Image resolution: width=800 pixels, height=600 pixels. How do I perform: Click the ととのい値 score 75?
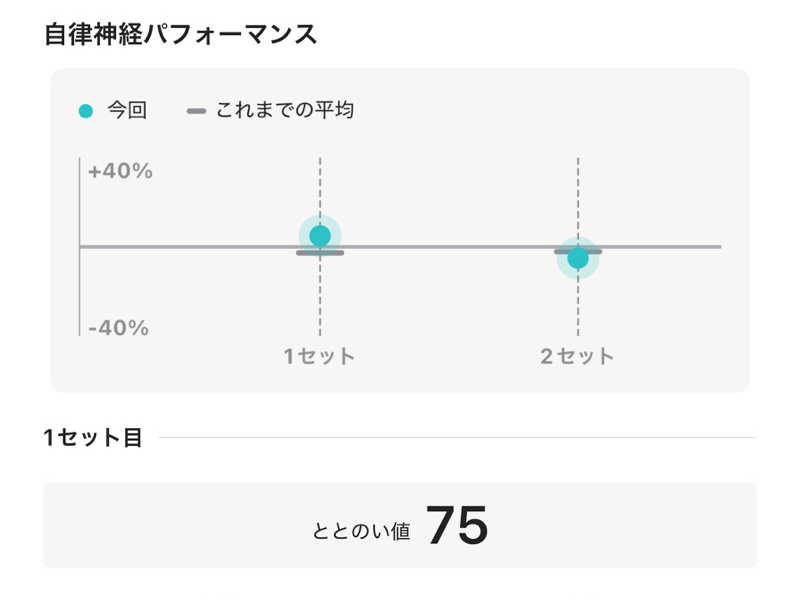click(x=457, y=526)
